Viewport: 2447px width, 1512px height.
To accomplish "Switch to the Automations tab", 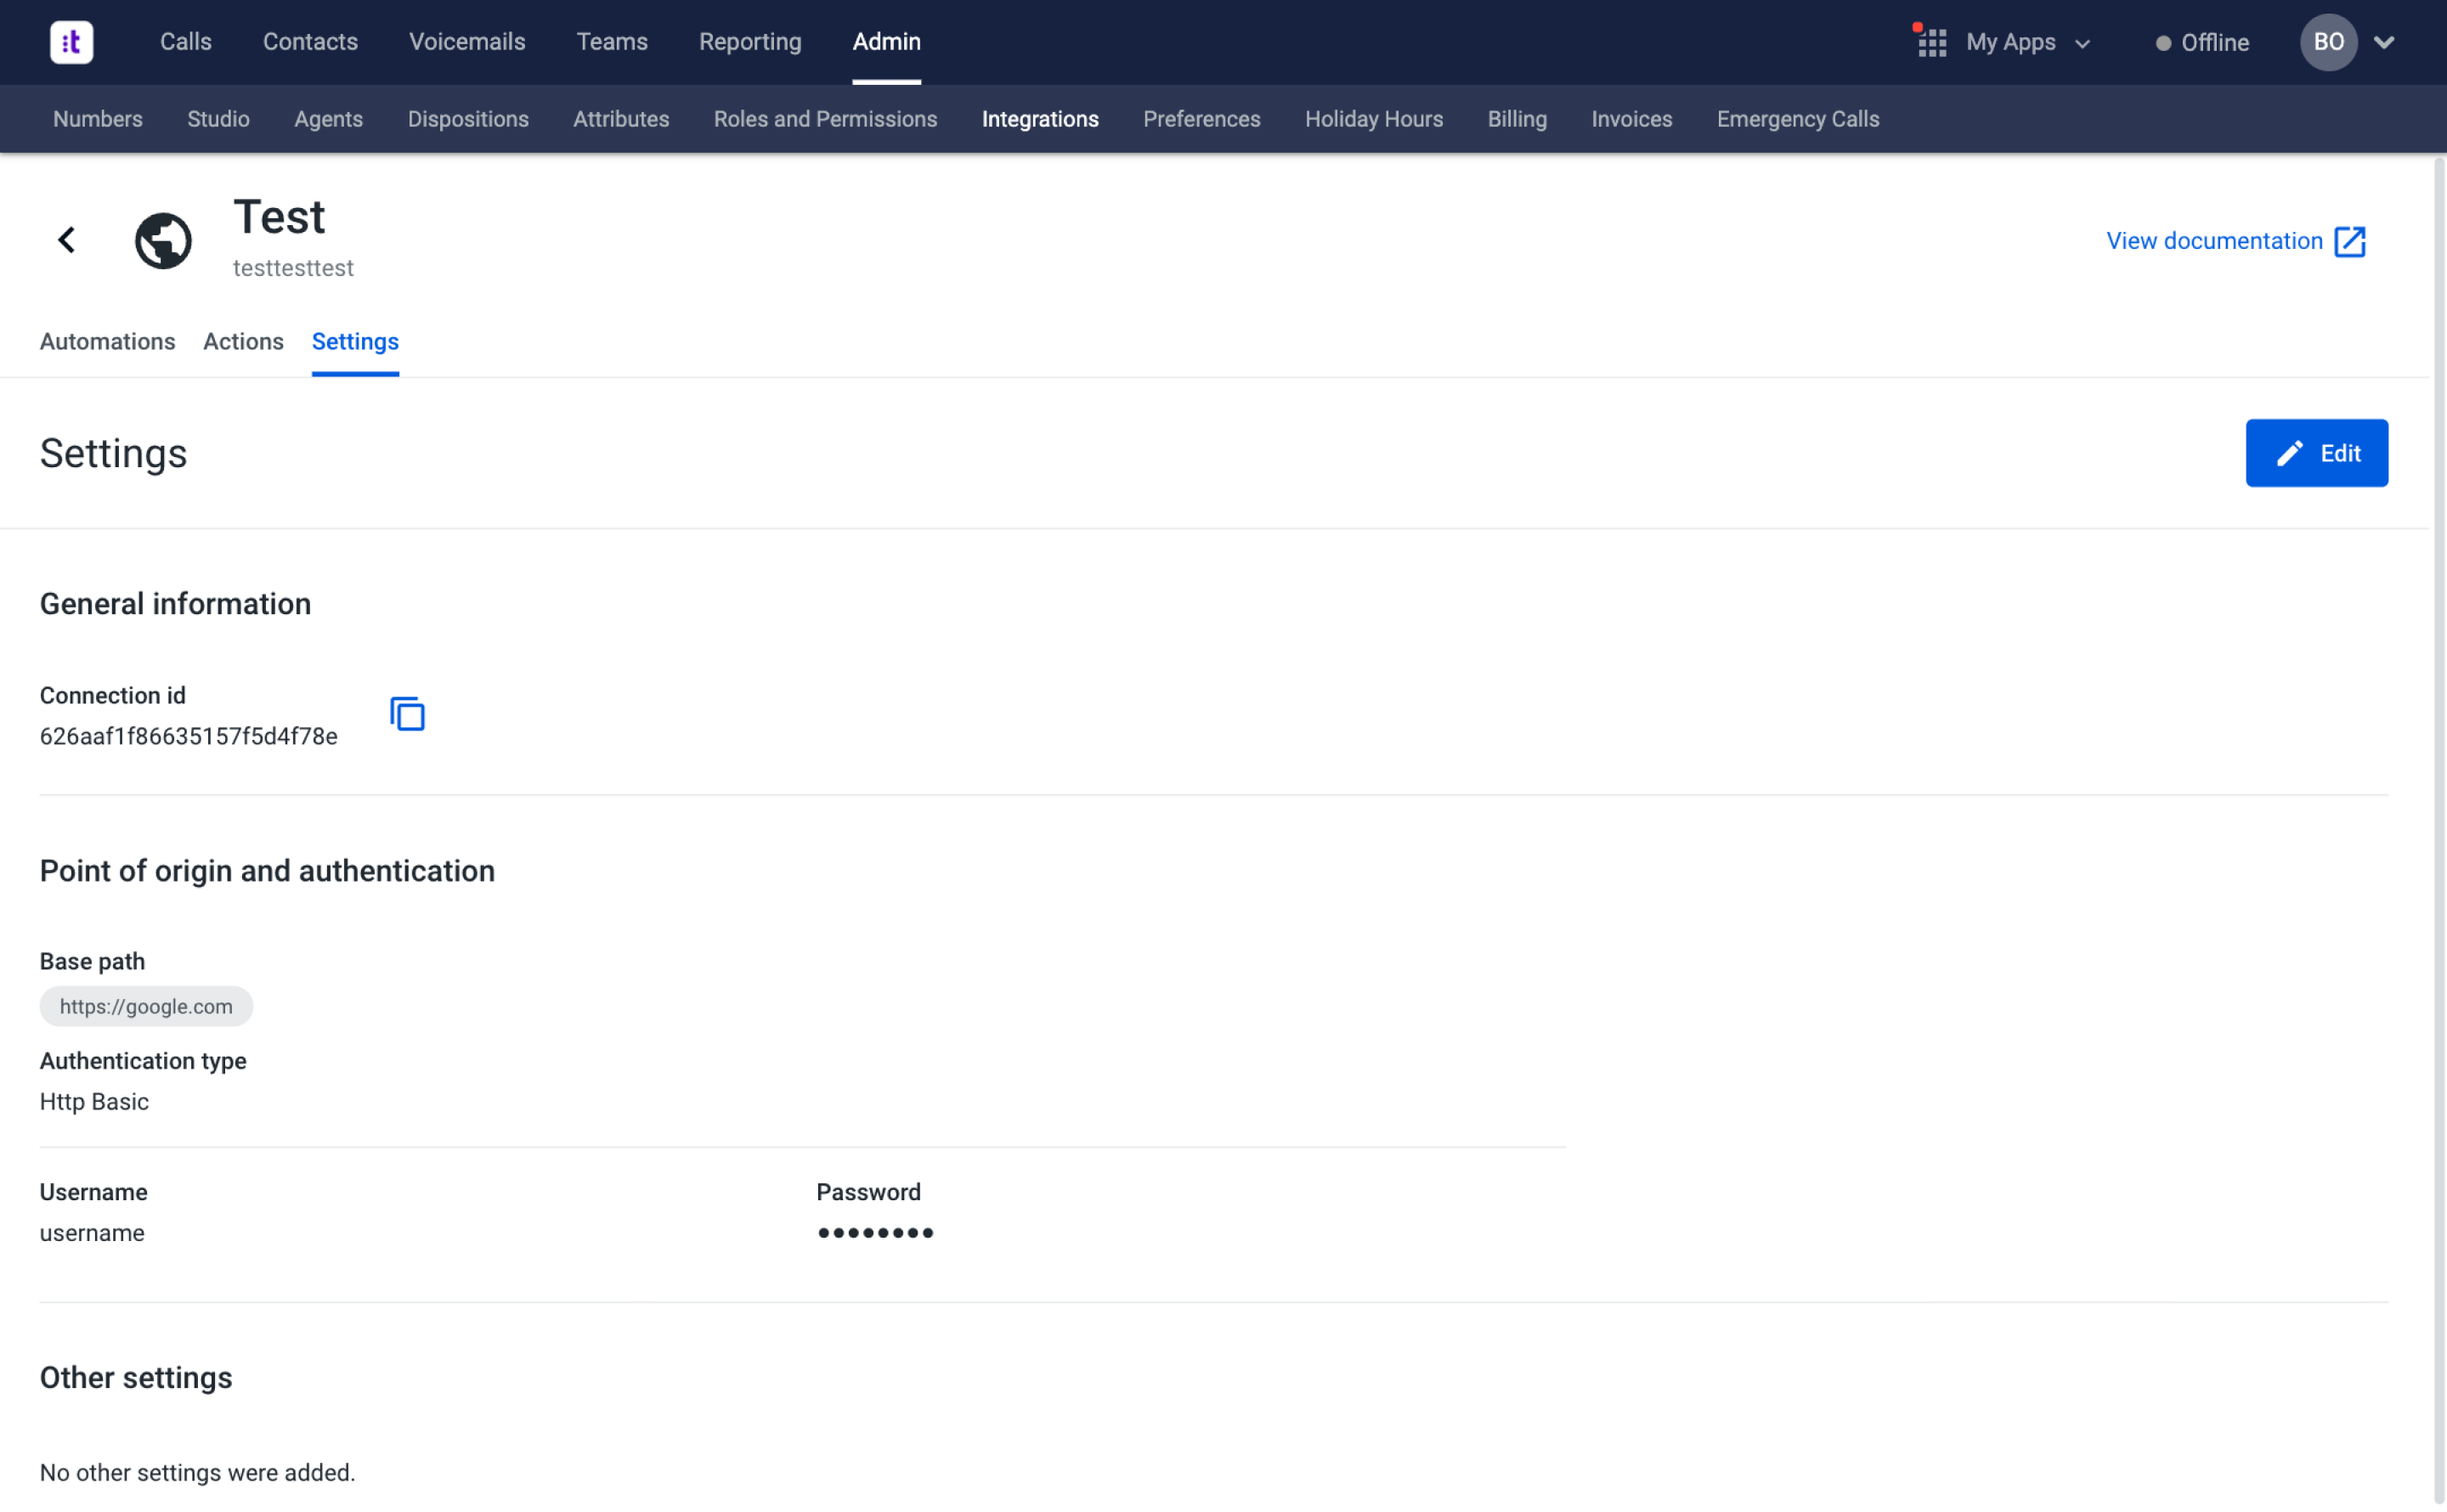I will 107,341.
